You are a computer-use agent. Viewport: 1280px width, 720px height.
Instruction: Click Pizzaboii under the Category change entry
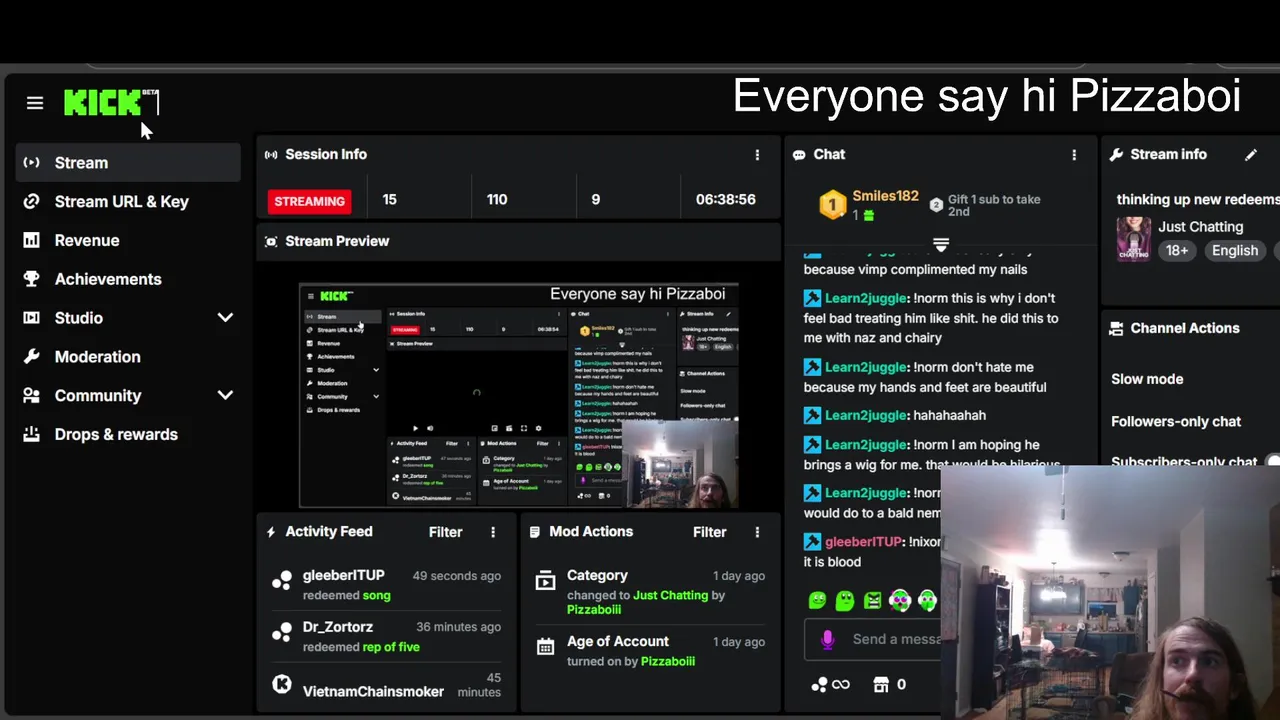[594, 610]
